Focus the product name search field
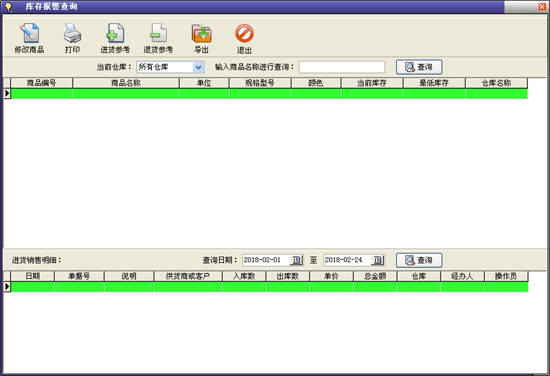 pyautogui.click(x=342, y=67)
